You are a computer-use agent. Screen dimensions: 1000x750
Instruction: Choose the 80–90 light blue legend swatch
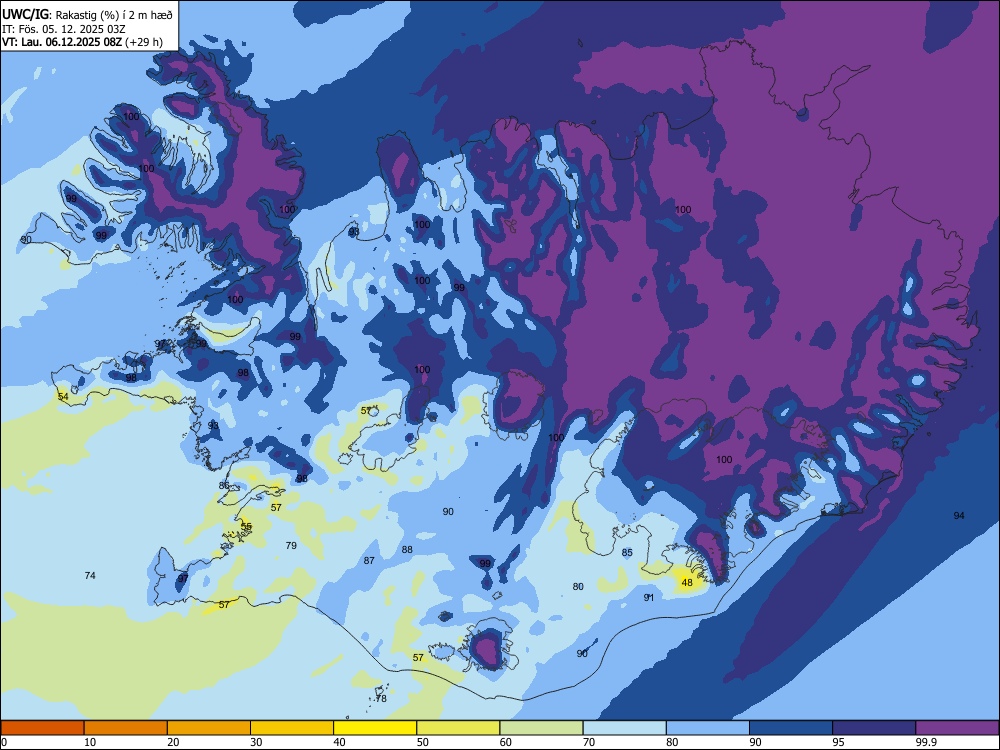(707, 728)
